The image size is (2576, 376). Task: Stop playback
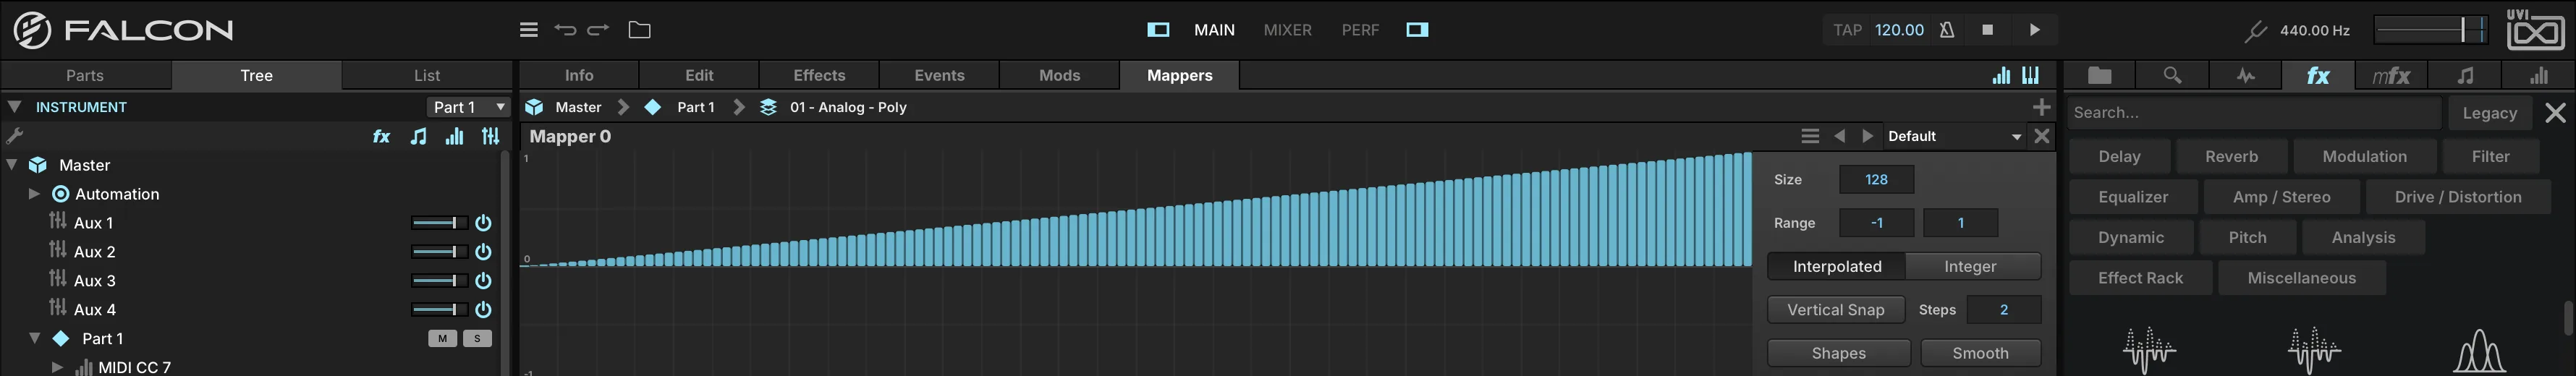click(1987, 30)
